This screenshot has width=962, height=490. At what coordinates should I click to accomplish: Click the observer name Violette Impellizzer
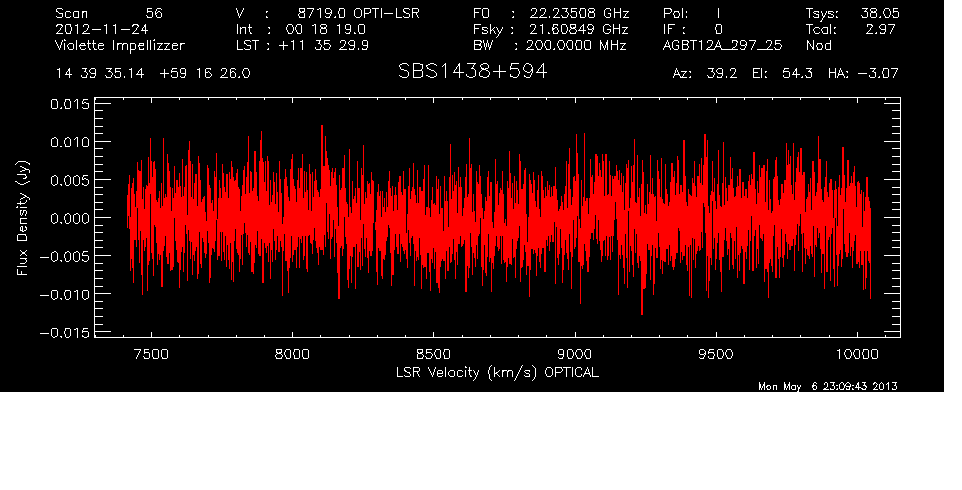pos(120,46)
